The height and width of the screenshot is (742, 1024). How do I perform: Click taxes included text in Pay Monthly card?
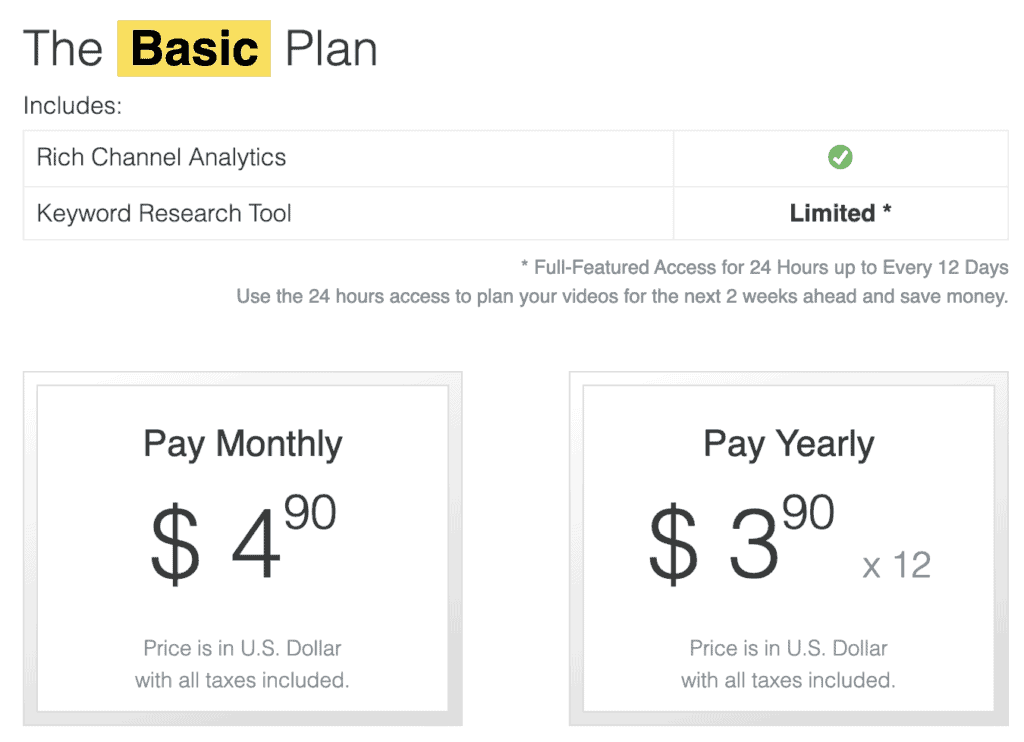pyautogui.click(x=242, y=680)
